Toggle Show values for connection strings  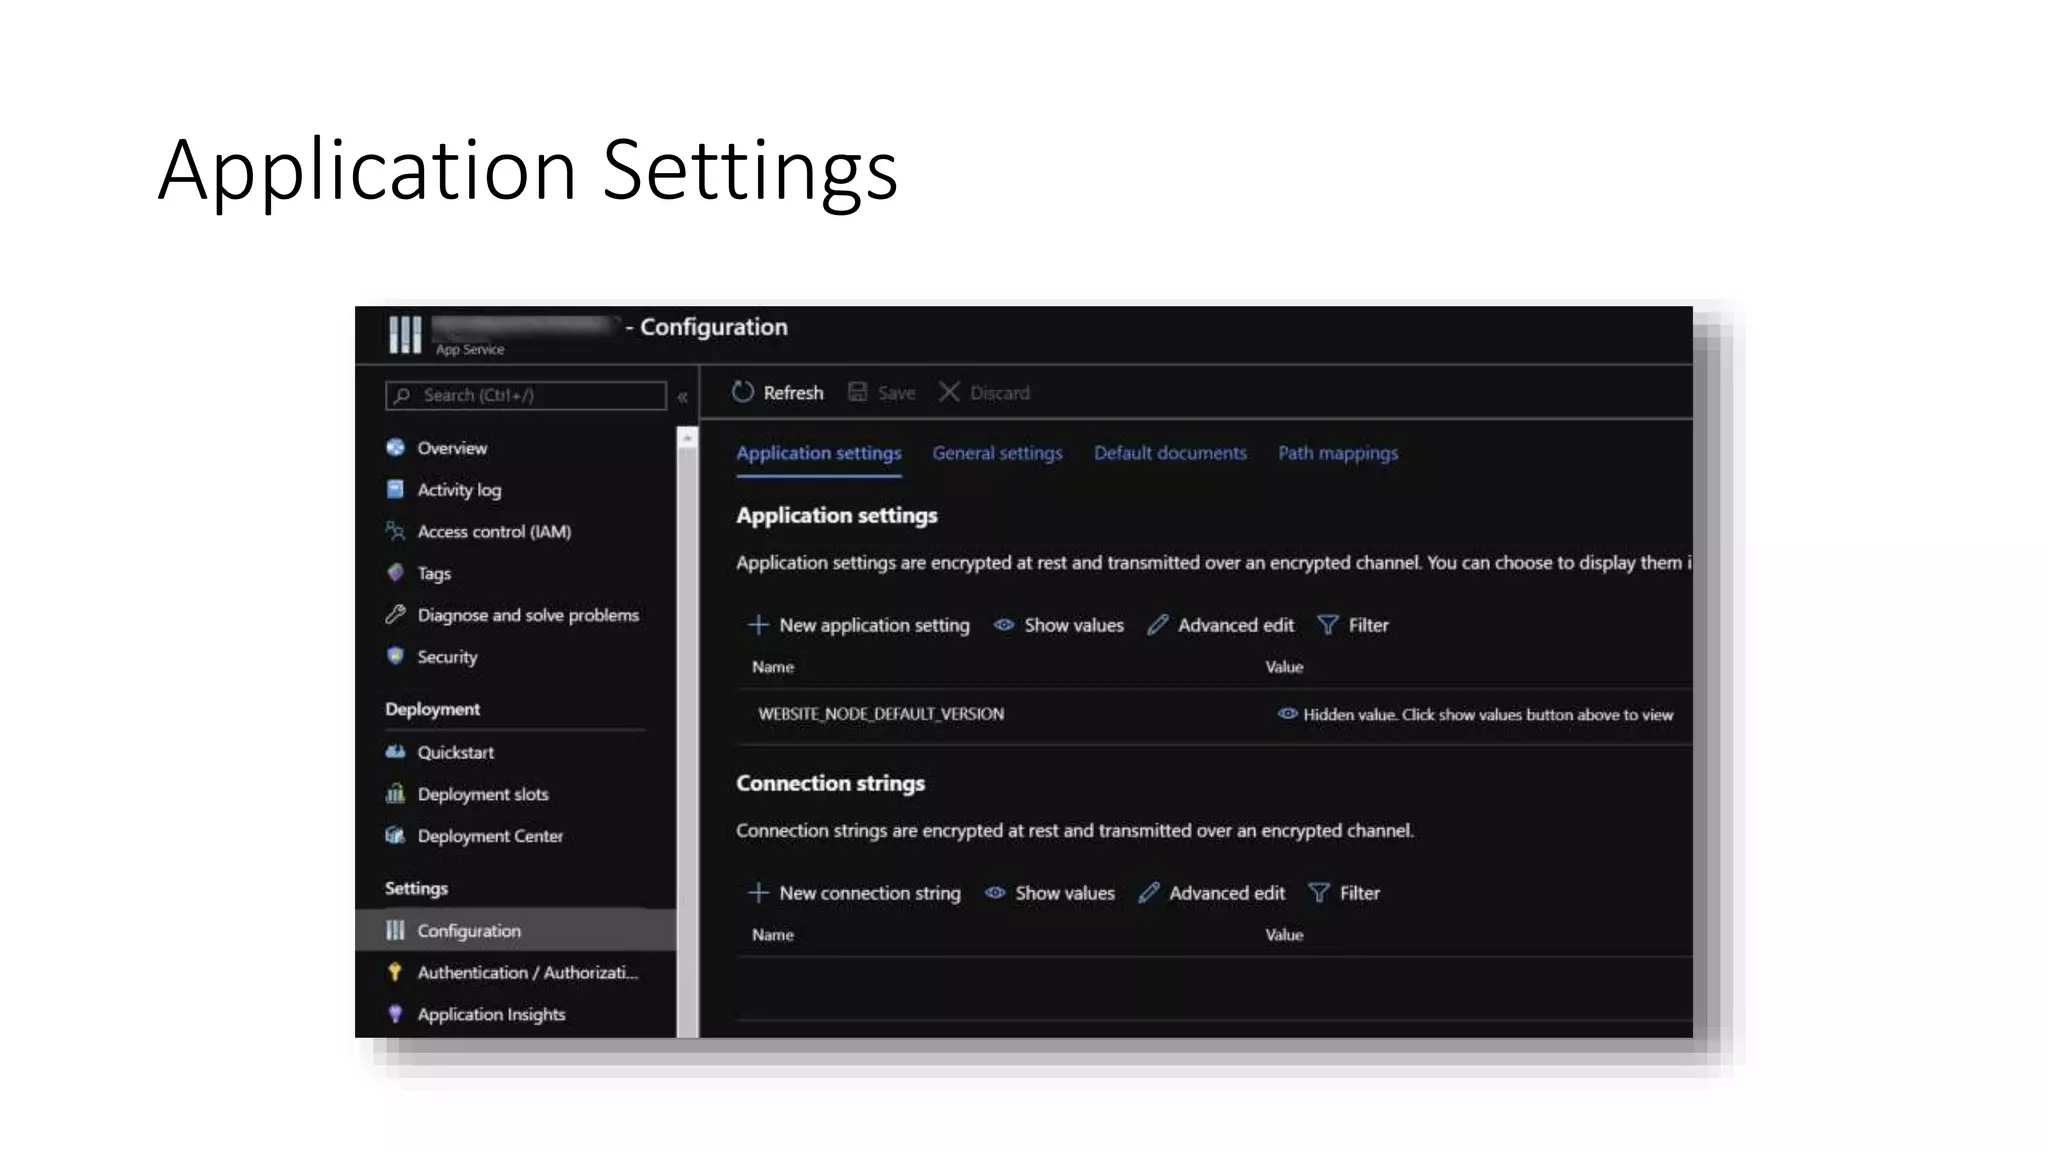[x=1050, y=893]
